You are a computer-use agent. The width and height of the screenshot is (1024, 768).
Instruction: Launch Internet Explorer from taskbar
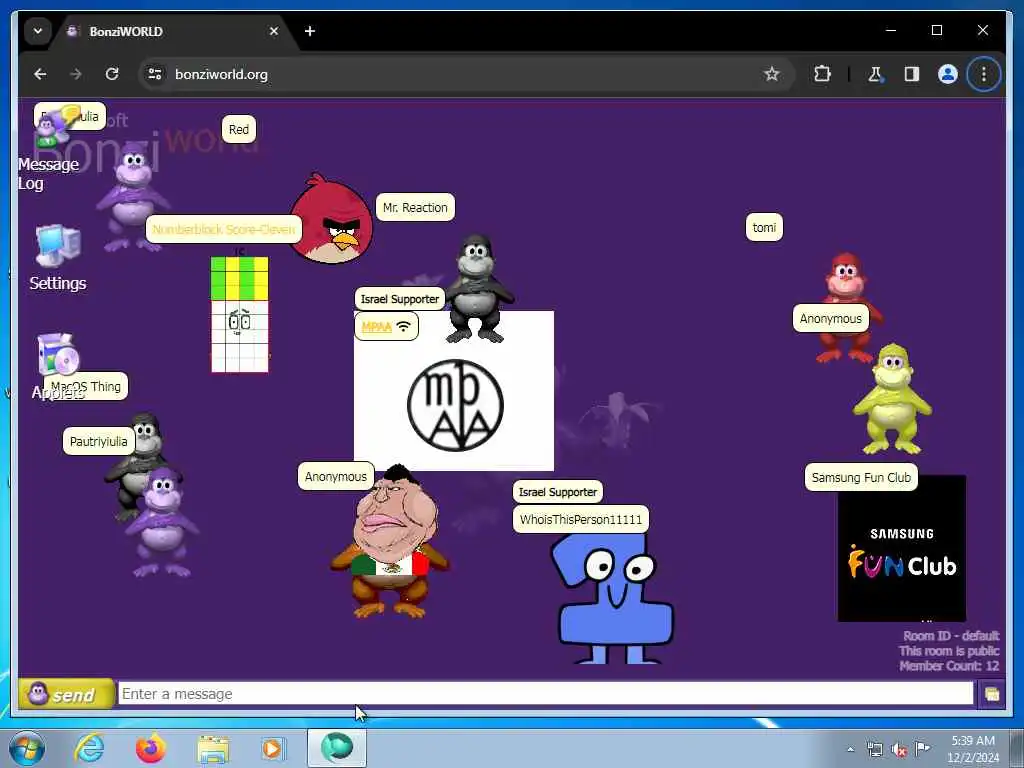pos(89,748)
